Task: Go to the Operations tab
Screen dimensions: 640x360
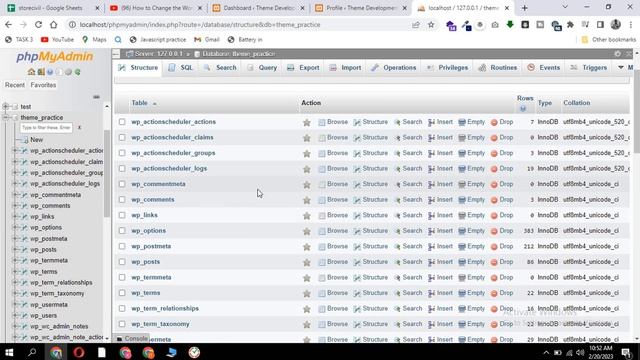Action: pos(394,68)
